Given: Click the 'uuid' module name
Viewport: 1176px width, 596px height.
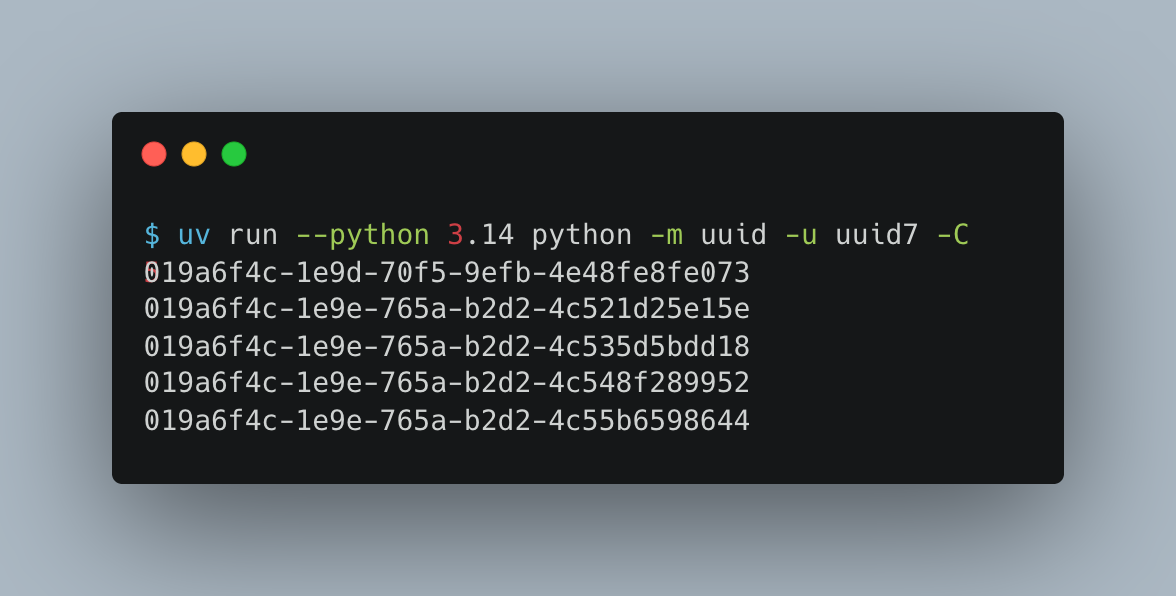Looking at the screenshot, I should point(733,235).
